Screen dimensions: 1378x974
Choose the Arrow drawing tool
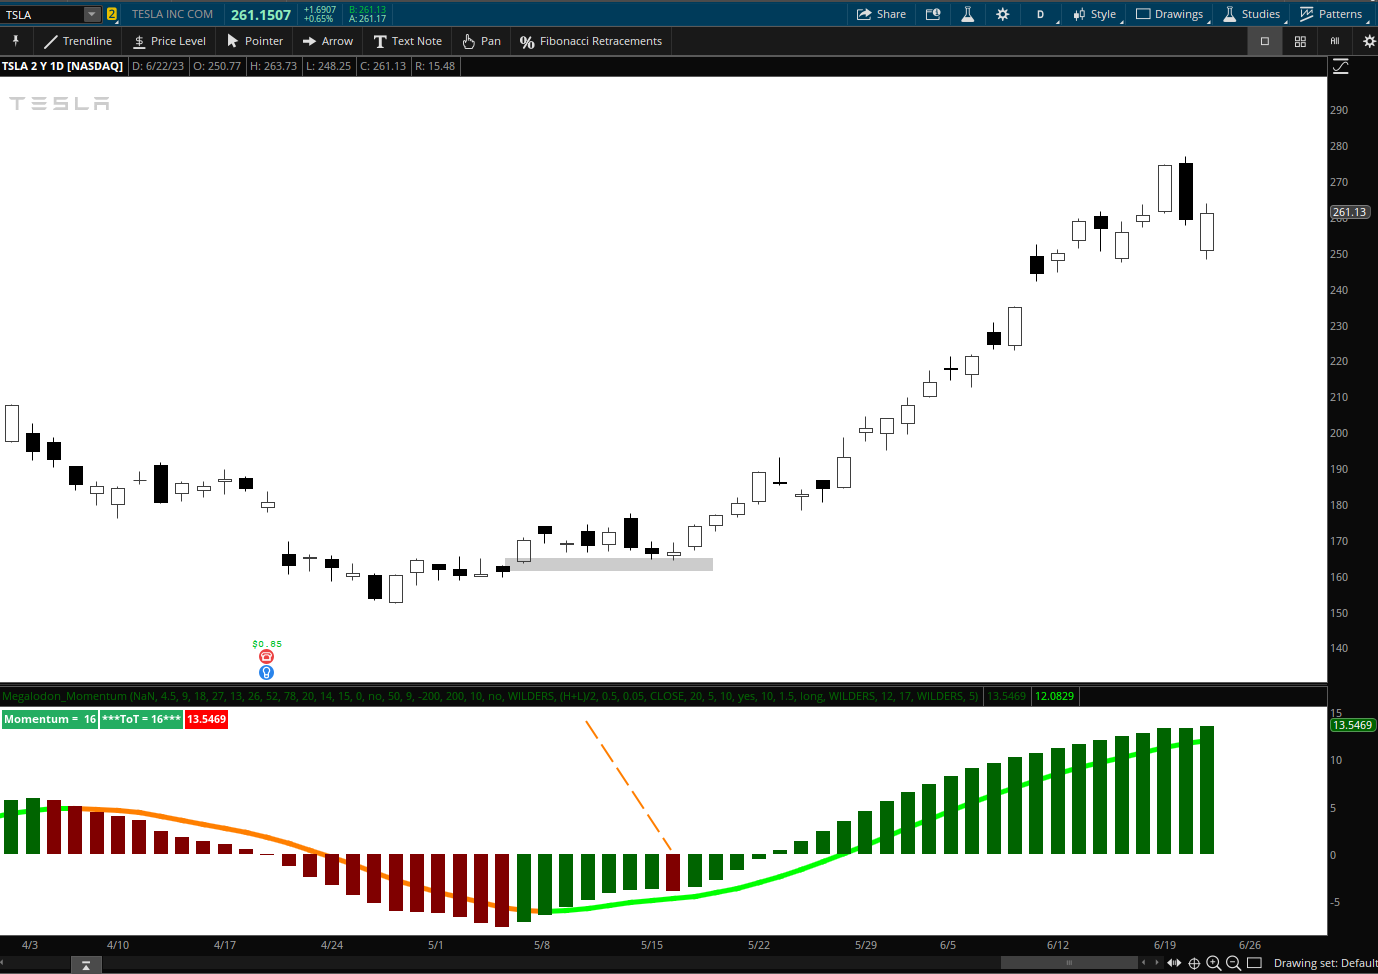click(x=328, y=41)
